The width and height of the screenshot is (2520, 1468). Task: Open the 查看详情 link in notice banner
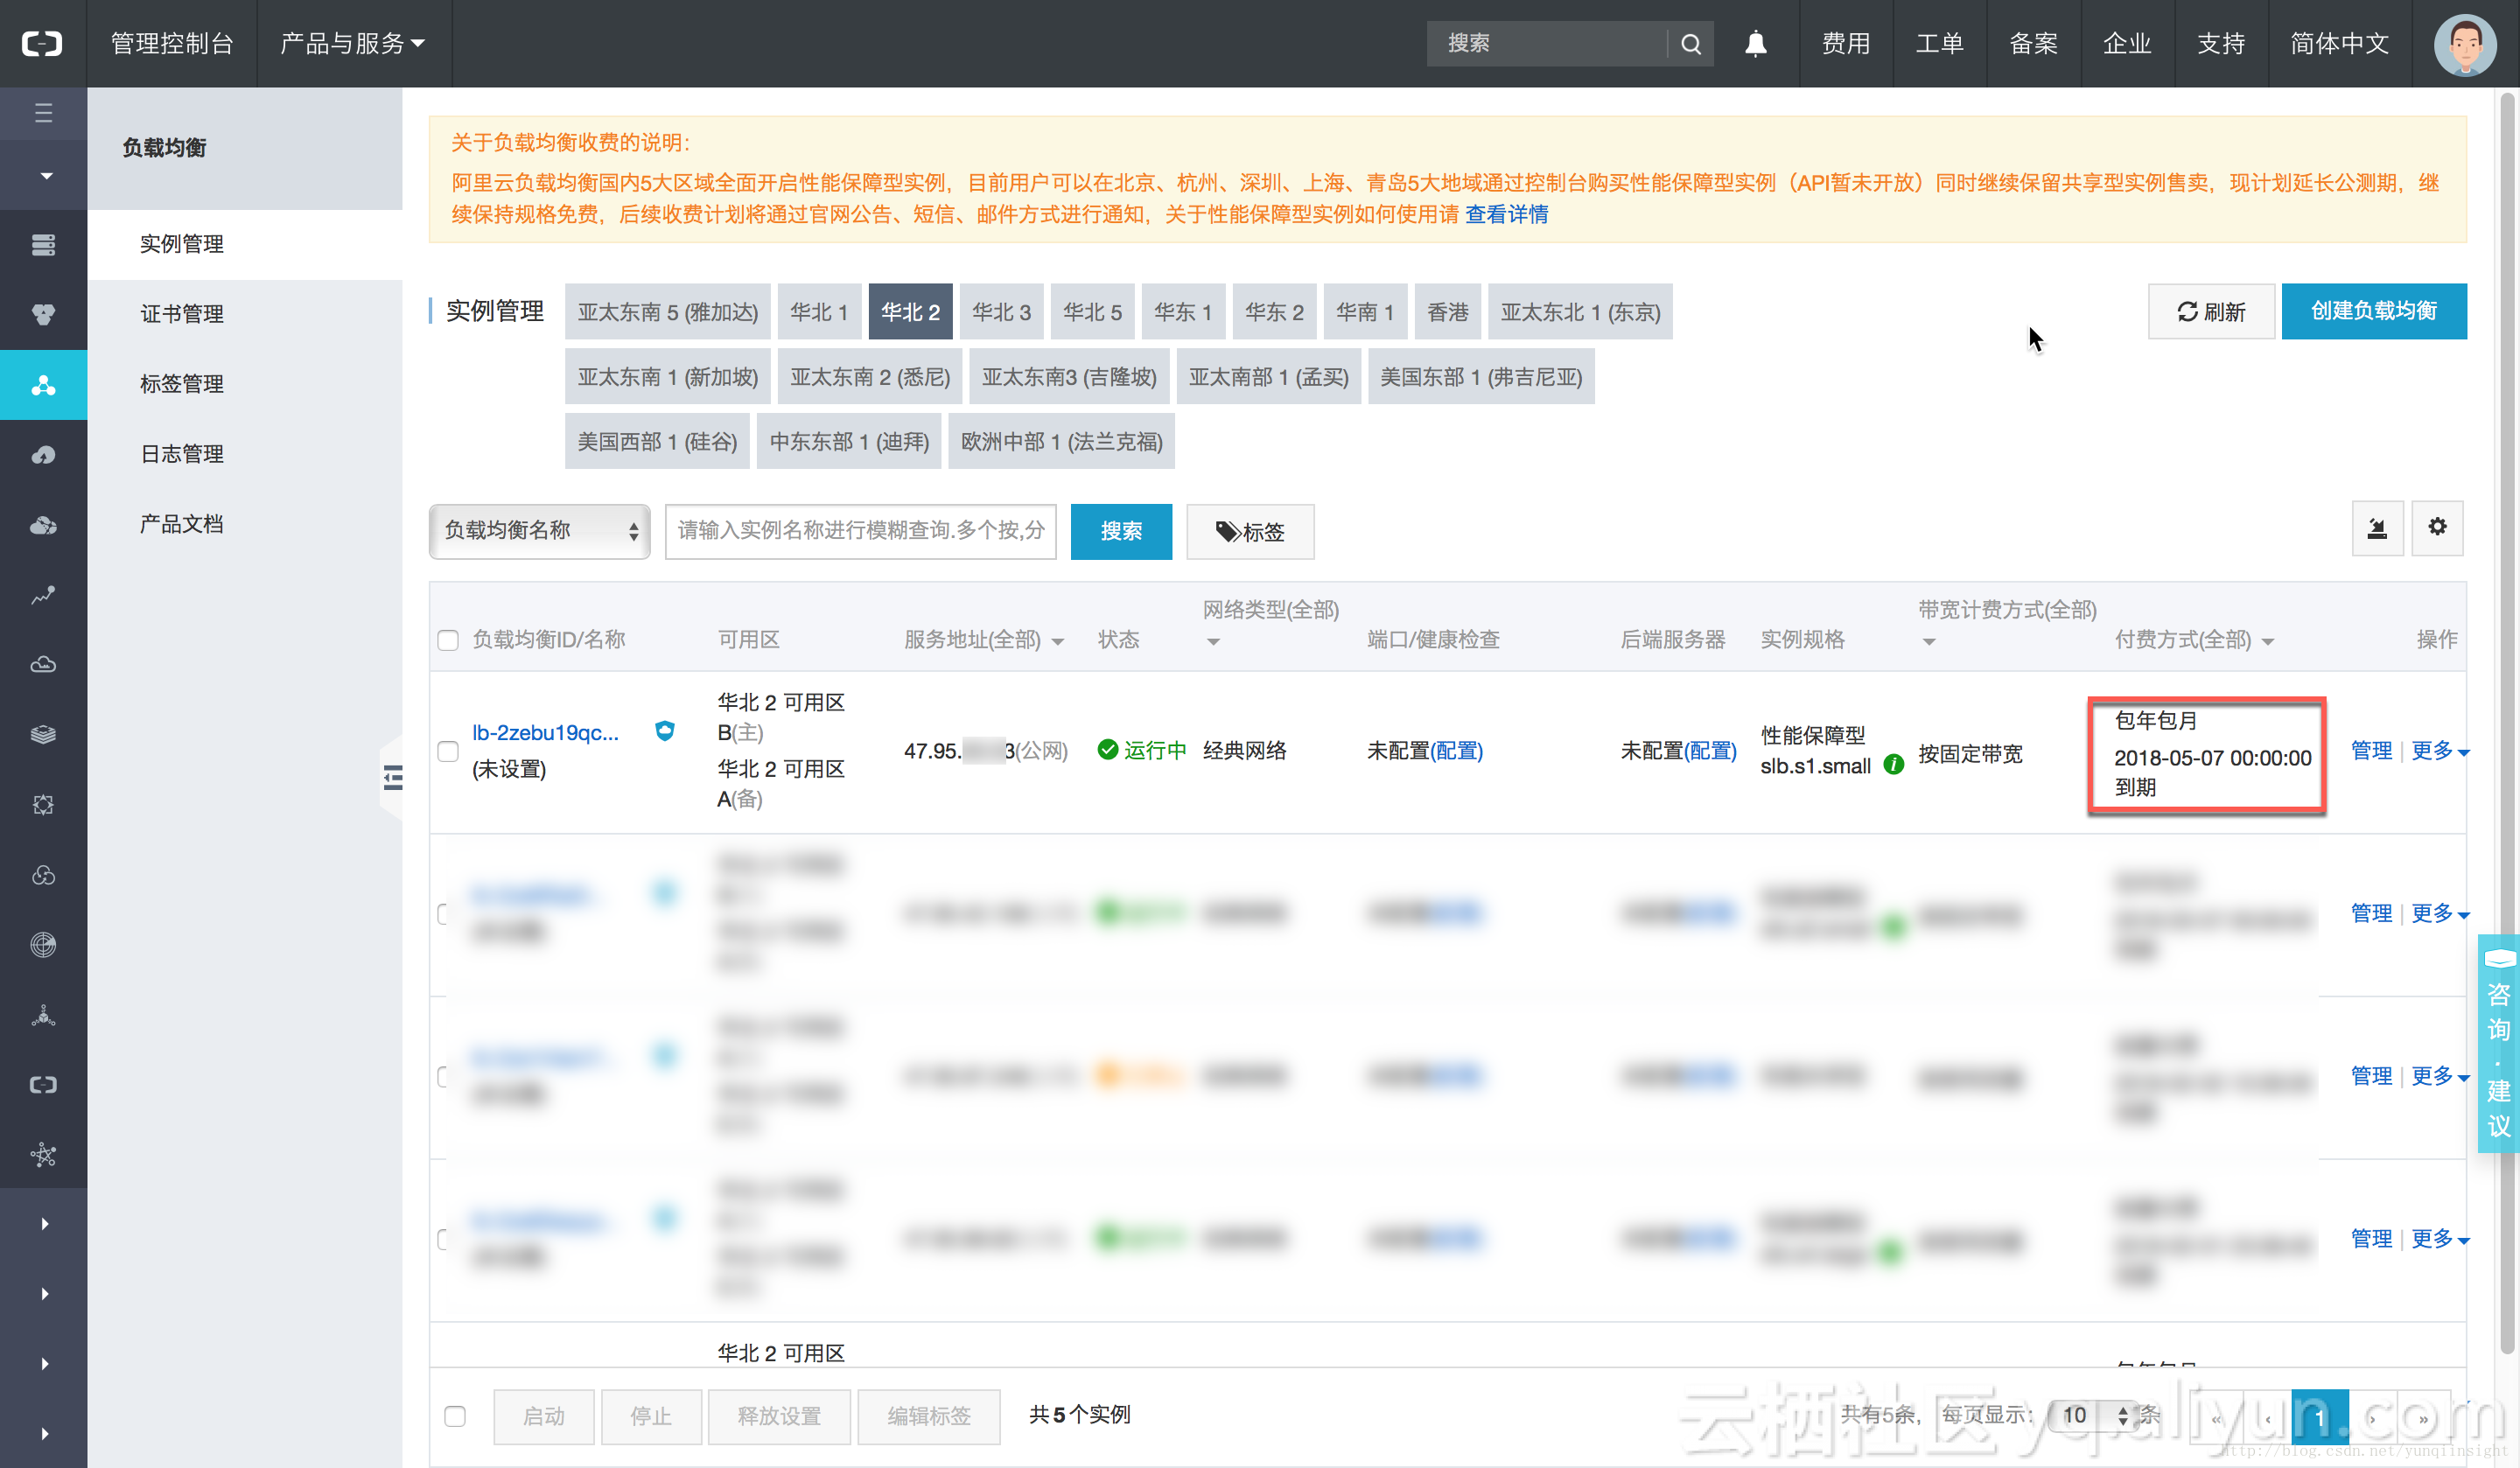coord(1506,214)
